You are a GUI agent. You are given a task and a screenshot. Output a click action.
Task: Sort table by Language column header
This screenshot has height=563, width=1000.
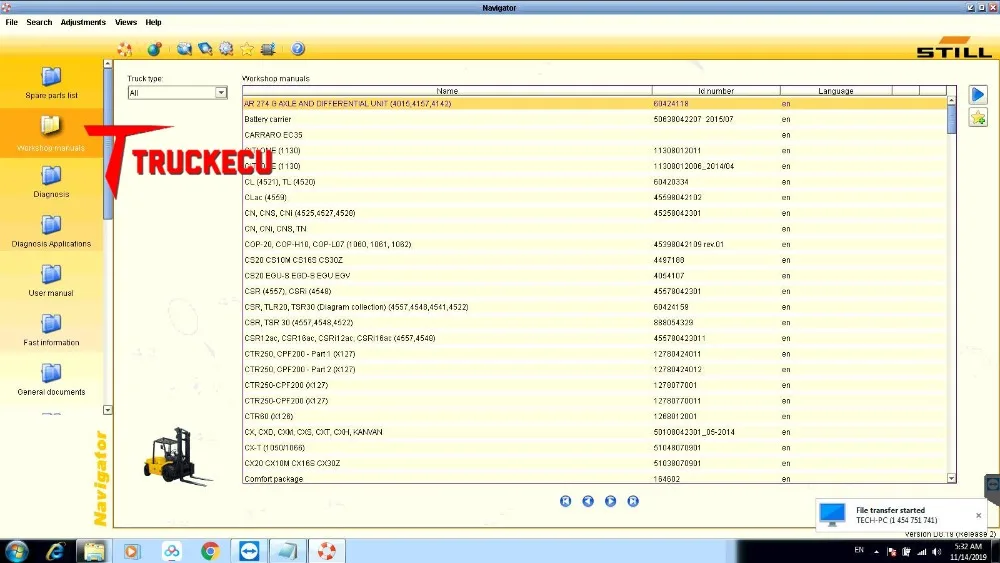coord(835,91)
